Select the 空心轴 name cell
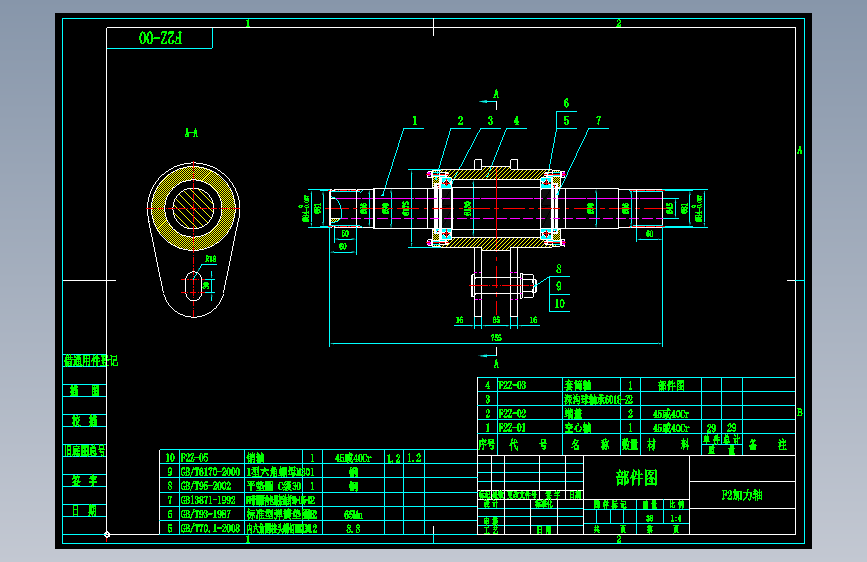Image resolution: width=867 pixels, height=562 pixels. (x=578, y=428)
